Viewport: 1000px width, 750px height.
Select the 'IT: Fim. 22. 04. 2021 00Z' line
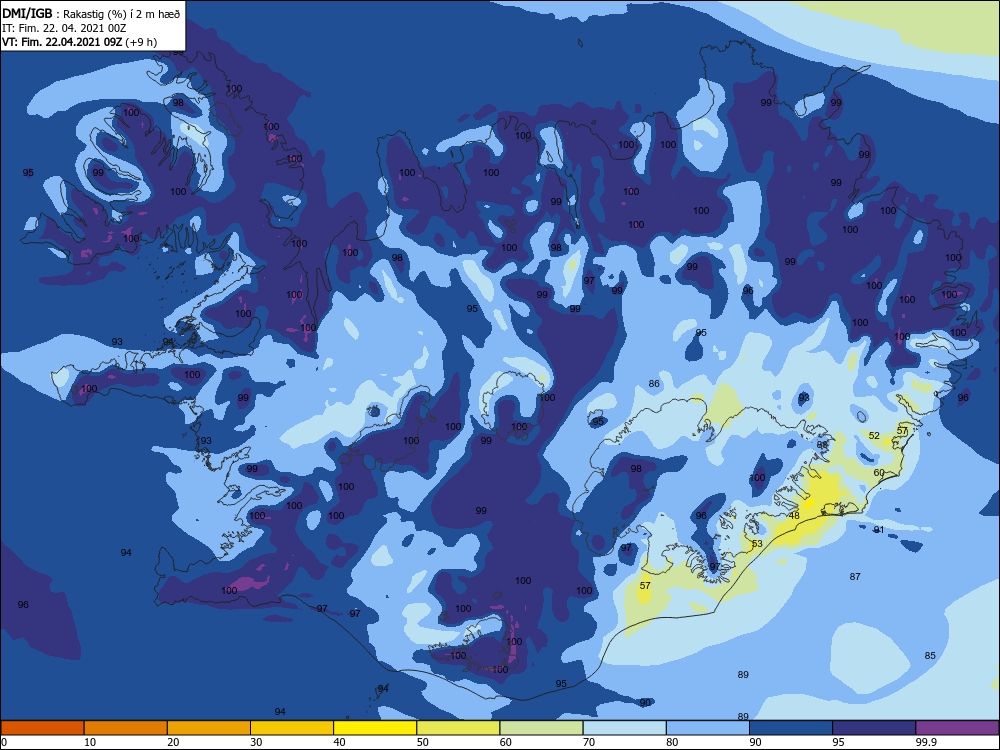[x=64, y=28]
